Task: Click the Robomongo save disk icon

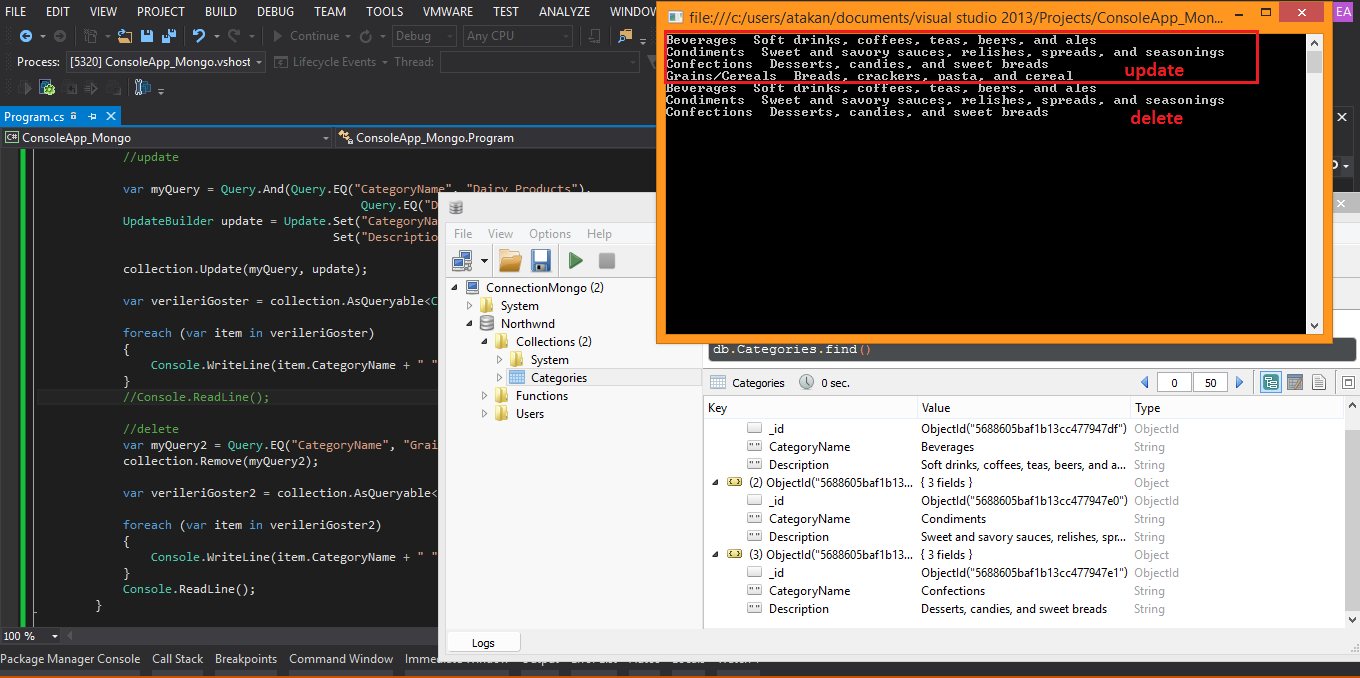Action: click(x=541, y=261)
